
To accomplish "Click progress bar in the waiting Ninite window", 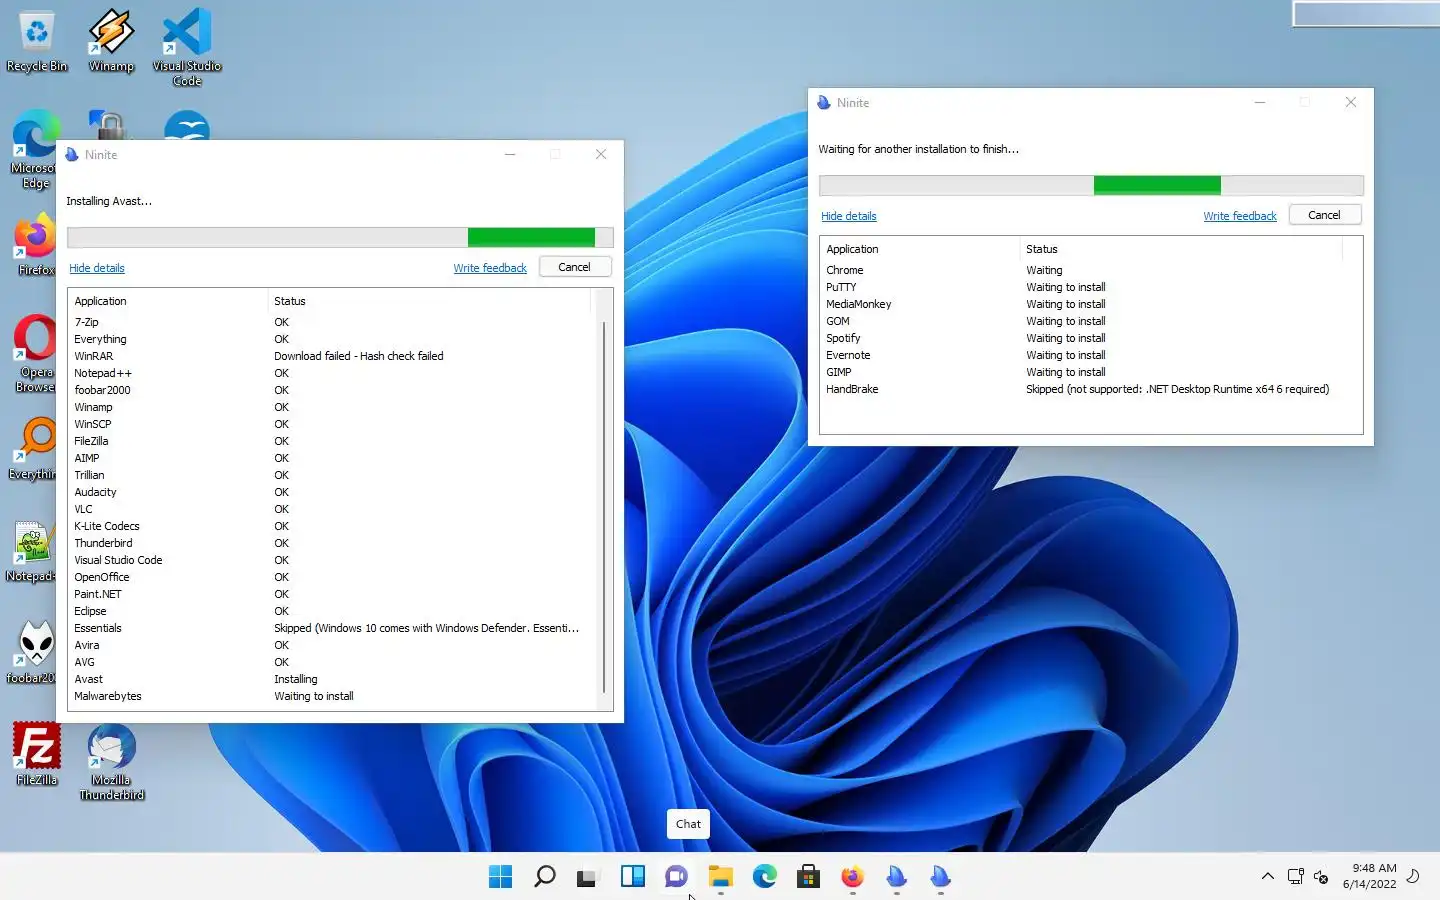I will [x=1091, y=185].
